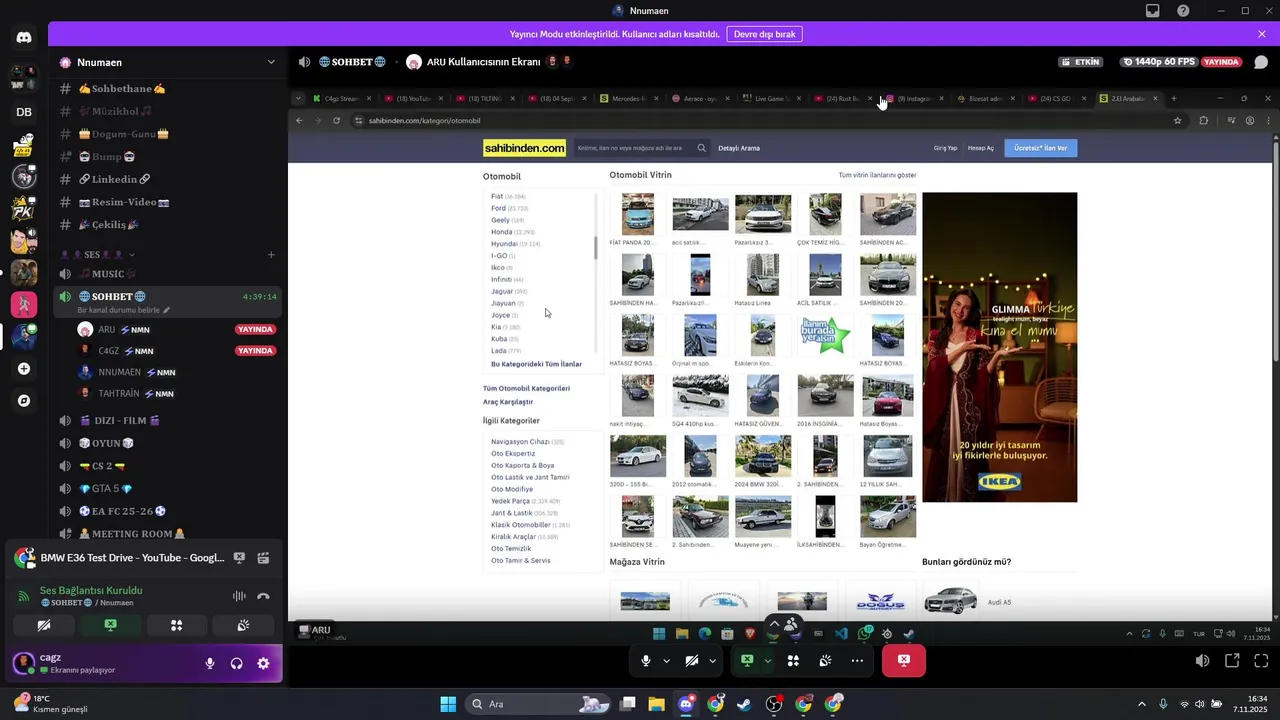The height and width of the screenshot is (720, 1280).
Task: Mute microphone in the user panel
Action: coord(210,663)
